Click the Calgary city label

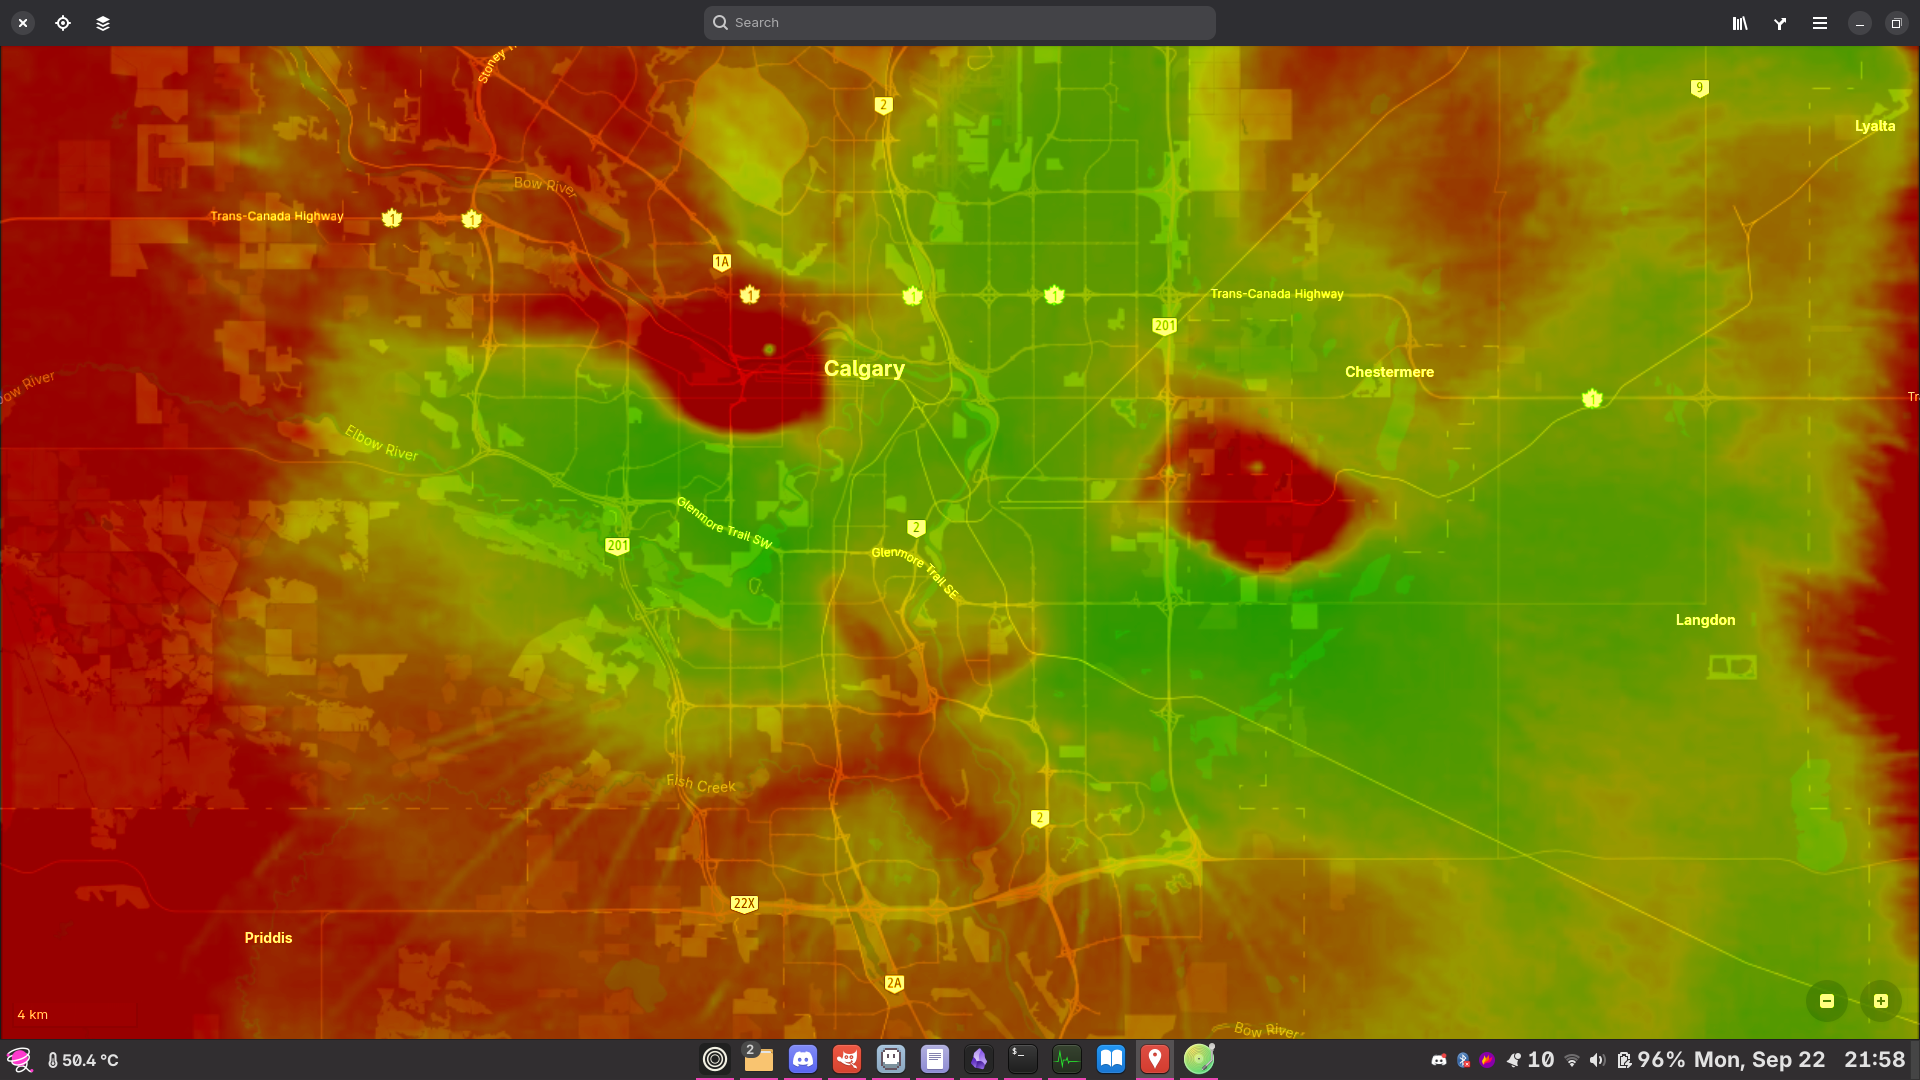coord(864,369)
